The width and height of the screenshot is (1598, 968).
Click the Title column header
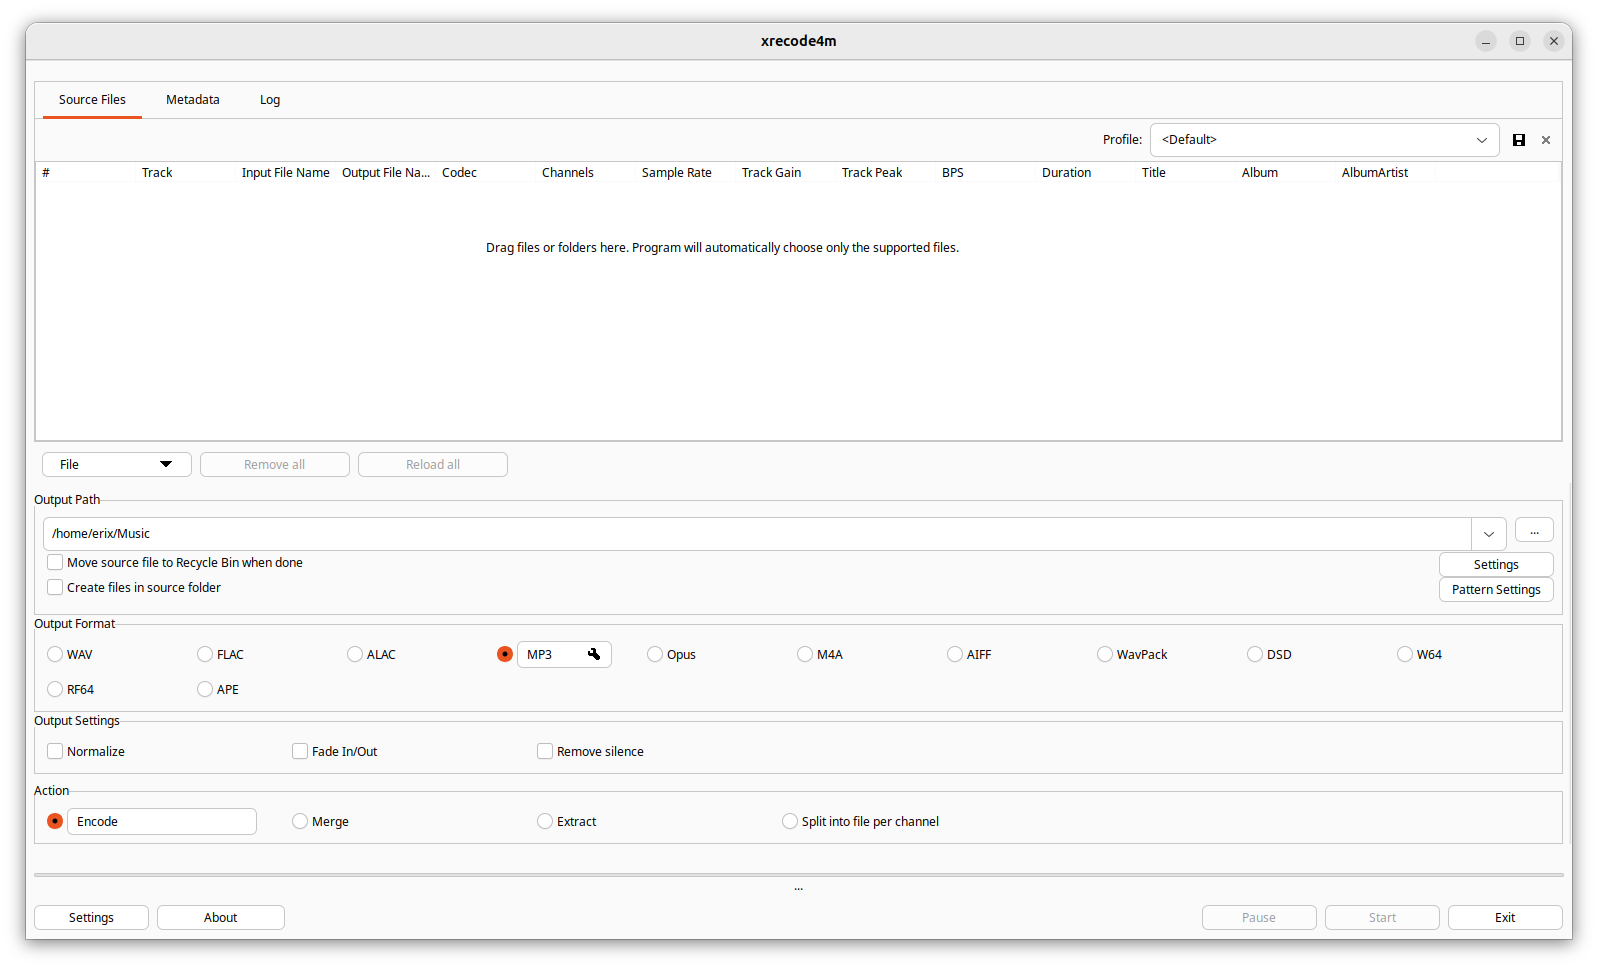[x=1185, y=173]
